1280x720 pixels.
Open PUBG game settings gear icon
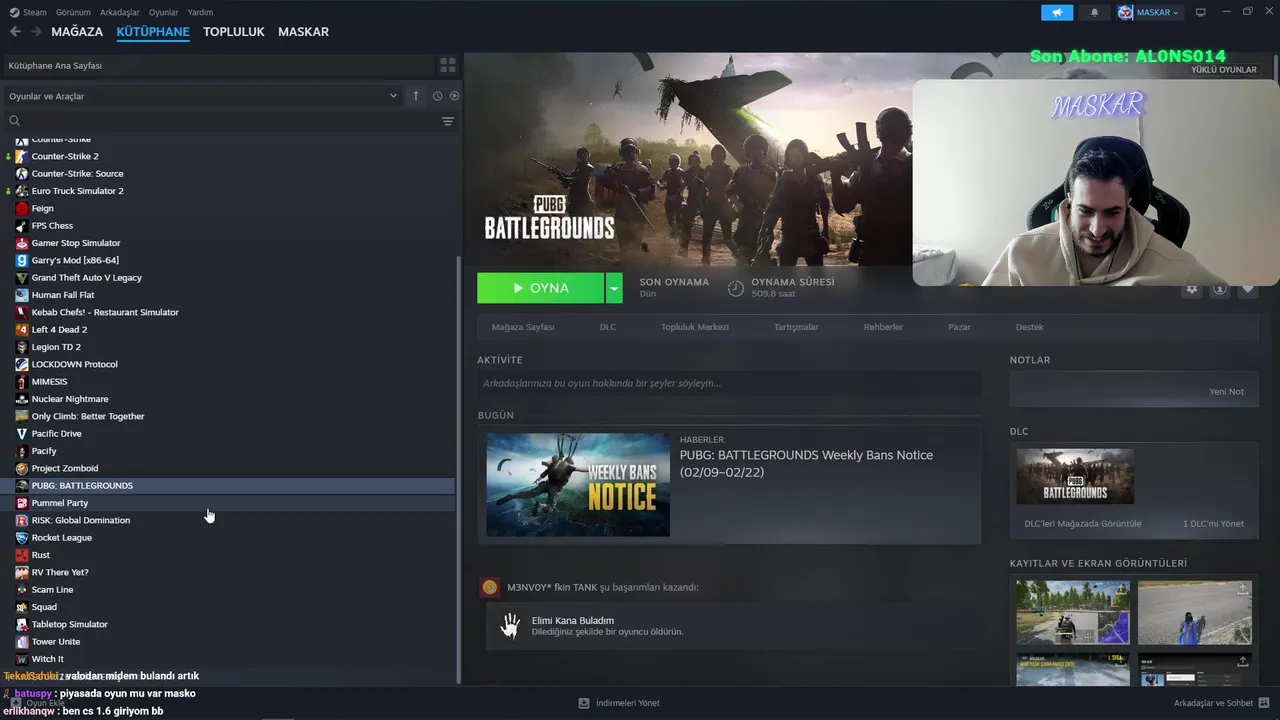tap(1191, 289)
